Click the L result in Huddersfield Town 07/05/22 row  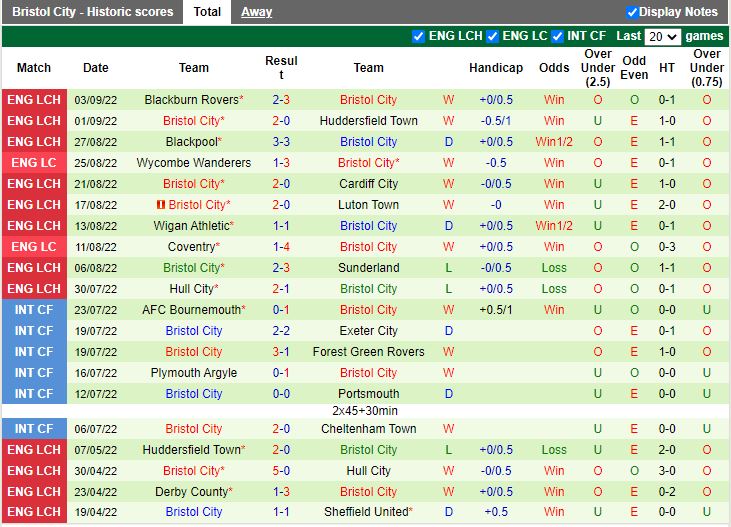click(448, 450)
